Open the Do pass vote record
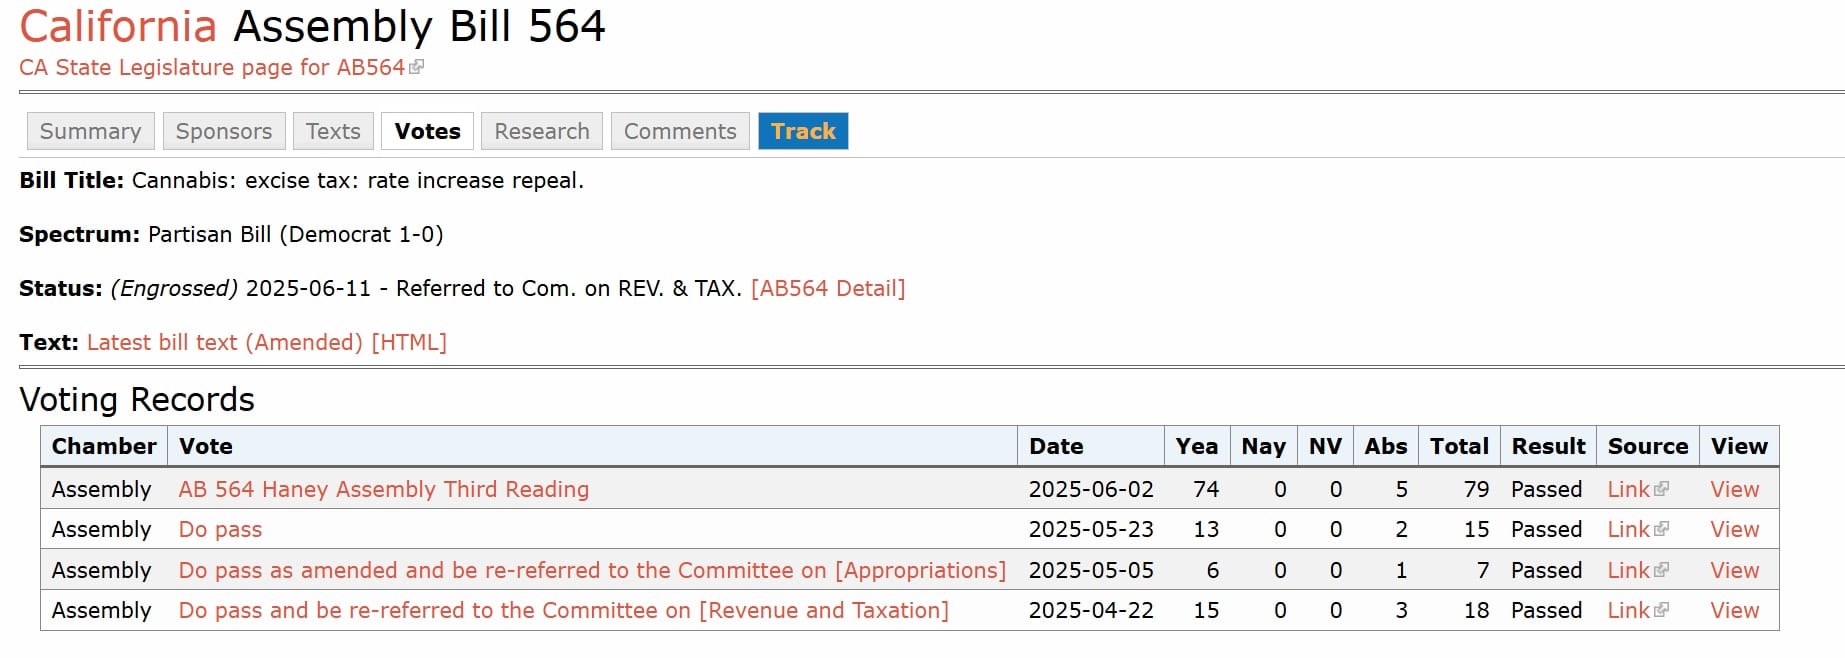This screenshot has width=1845, height=658. coord(219,529)
